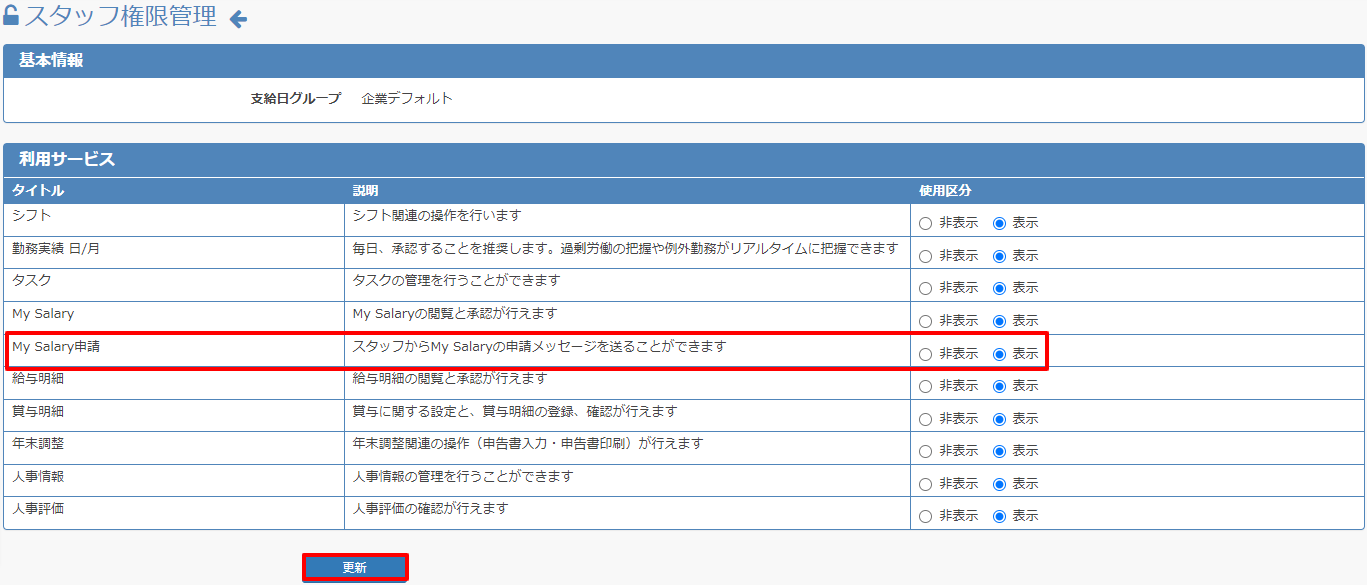This screenshot has height=585, width=1367.
Task: Set My Salary row to 表示
Action: pos(999,321)
